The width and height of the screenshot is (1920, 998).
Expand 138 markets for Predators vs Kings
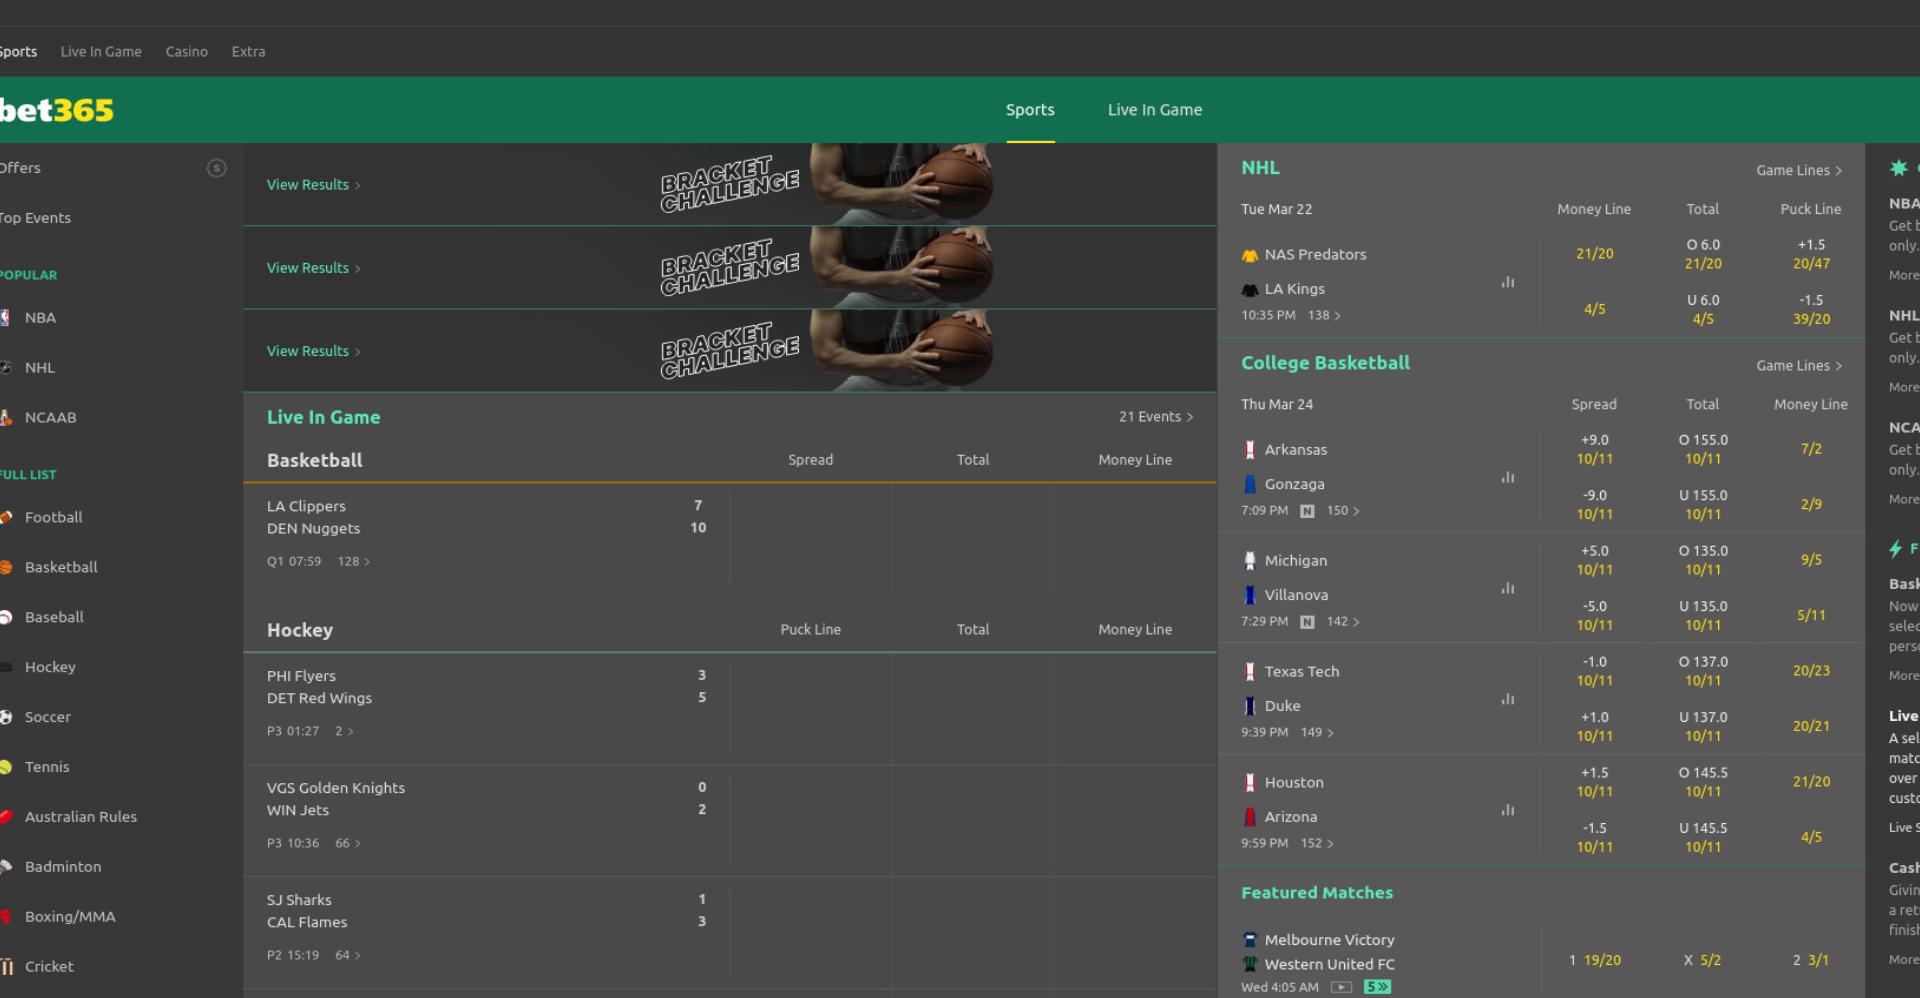(1324, 316)
